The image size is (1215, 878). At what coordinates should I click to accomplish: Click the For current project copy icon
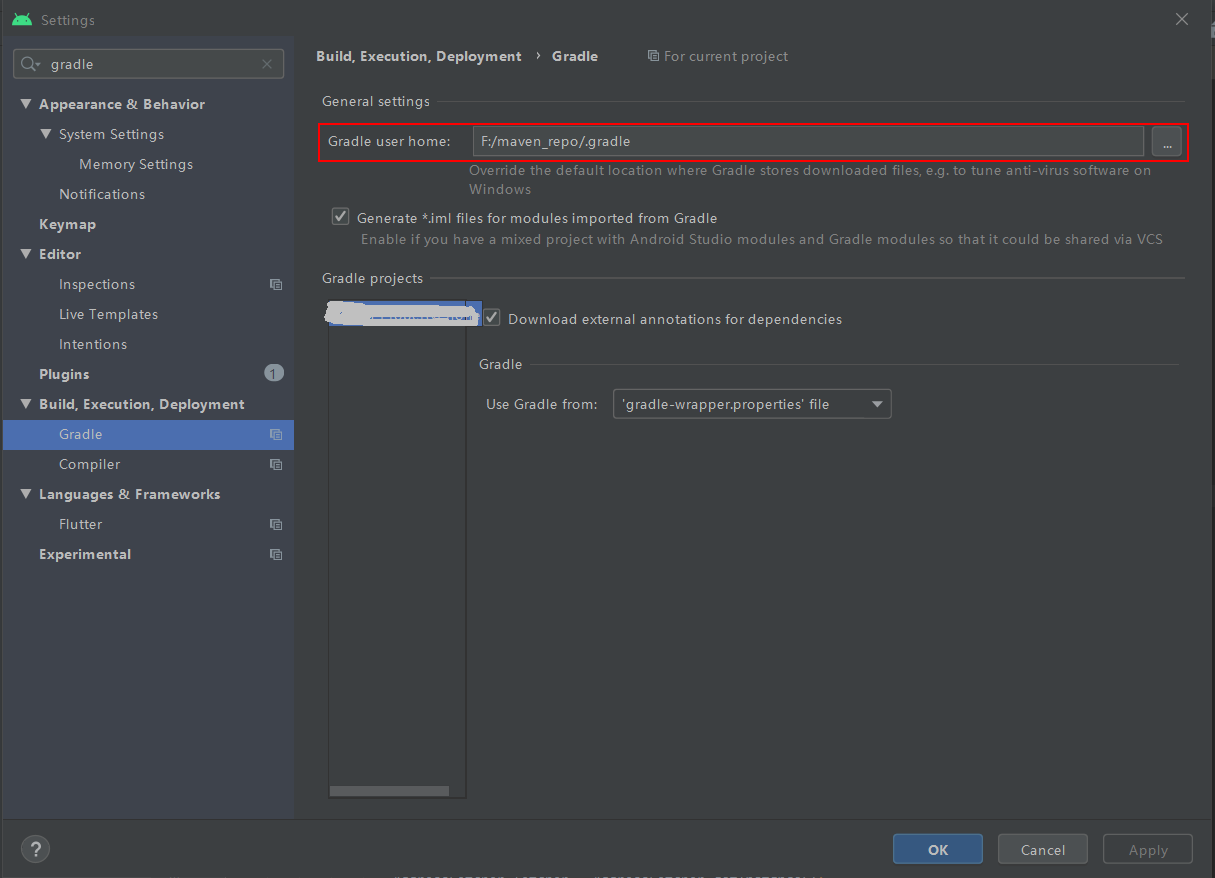tap(653, 56)
